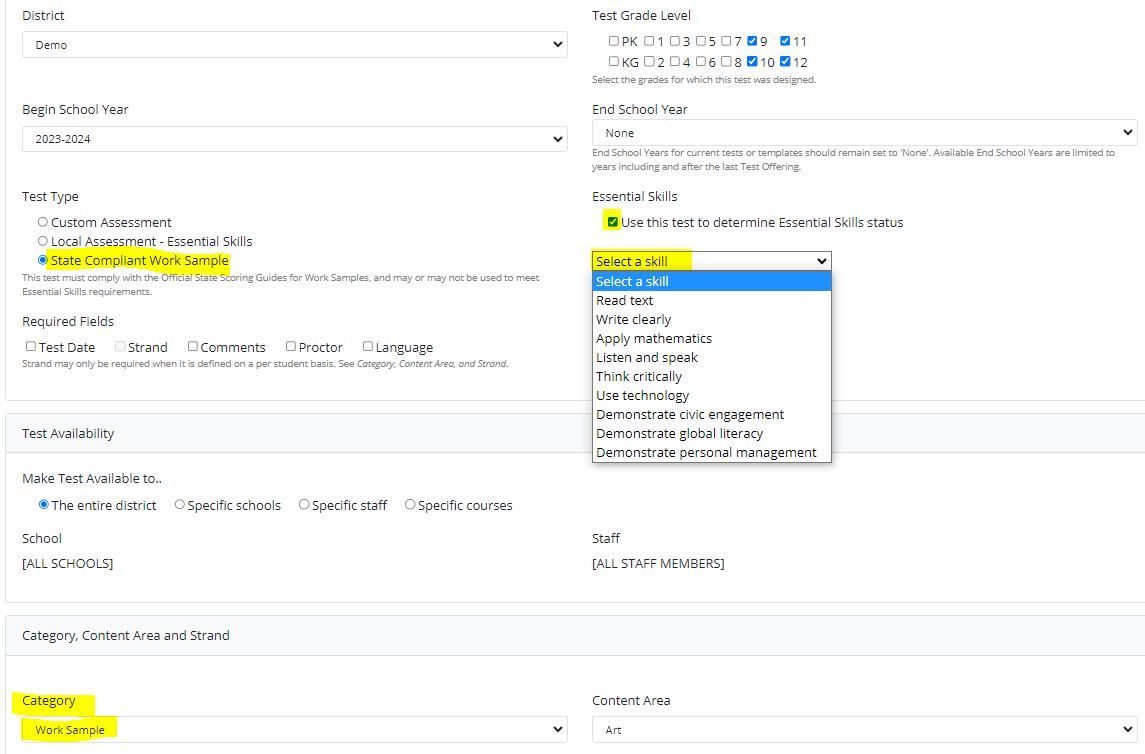Open the District dropdown
This screenshot has height=754, width=1145.
click(x=294, y=45)
